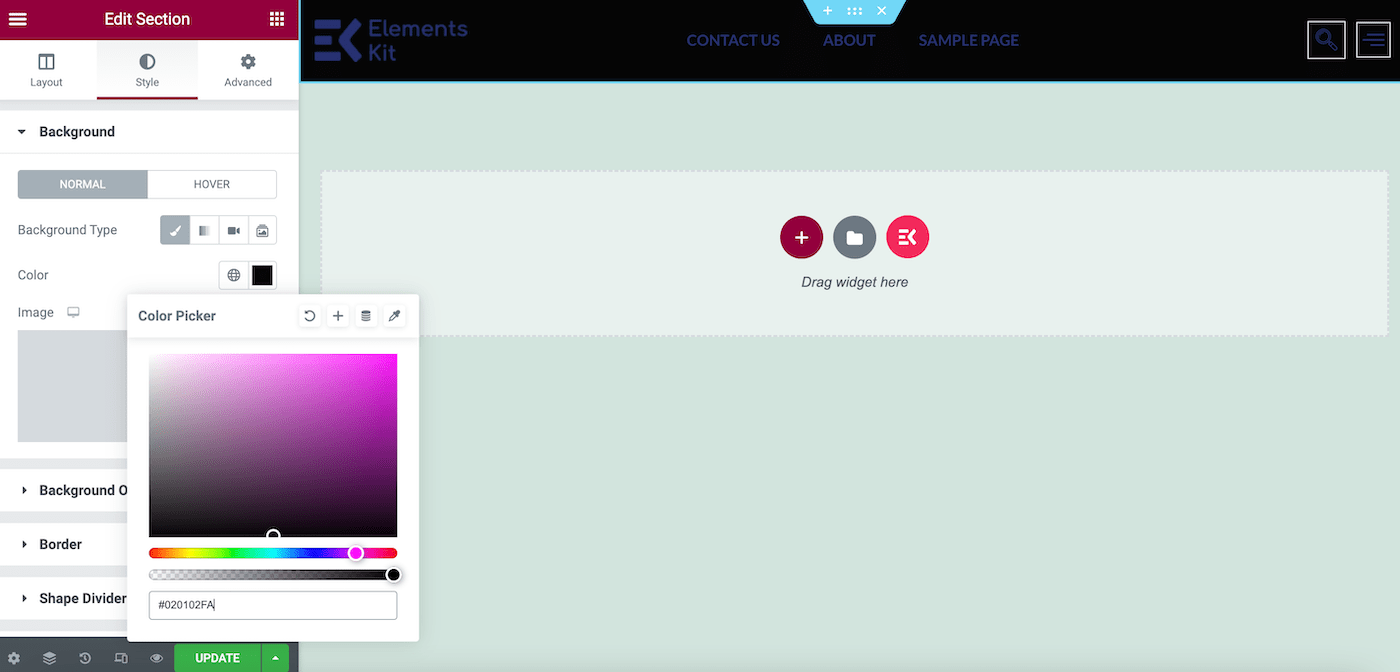Click the hex color value input field
This screenshot has height=672, width=1400.
272,605
